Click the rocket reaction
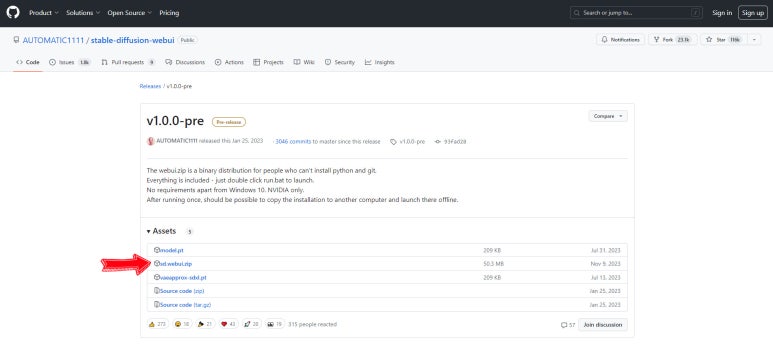 click(x=251, y=324)
